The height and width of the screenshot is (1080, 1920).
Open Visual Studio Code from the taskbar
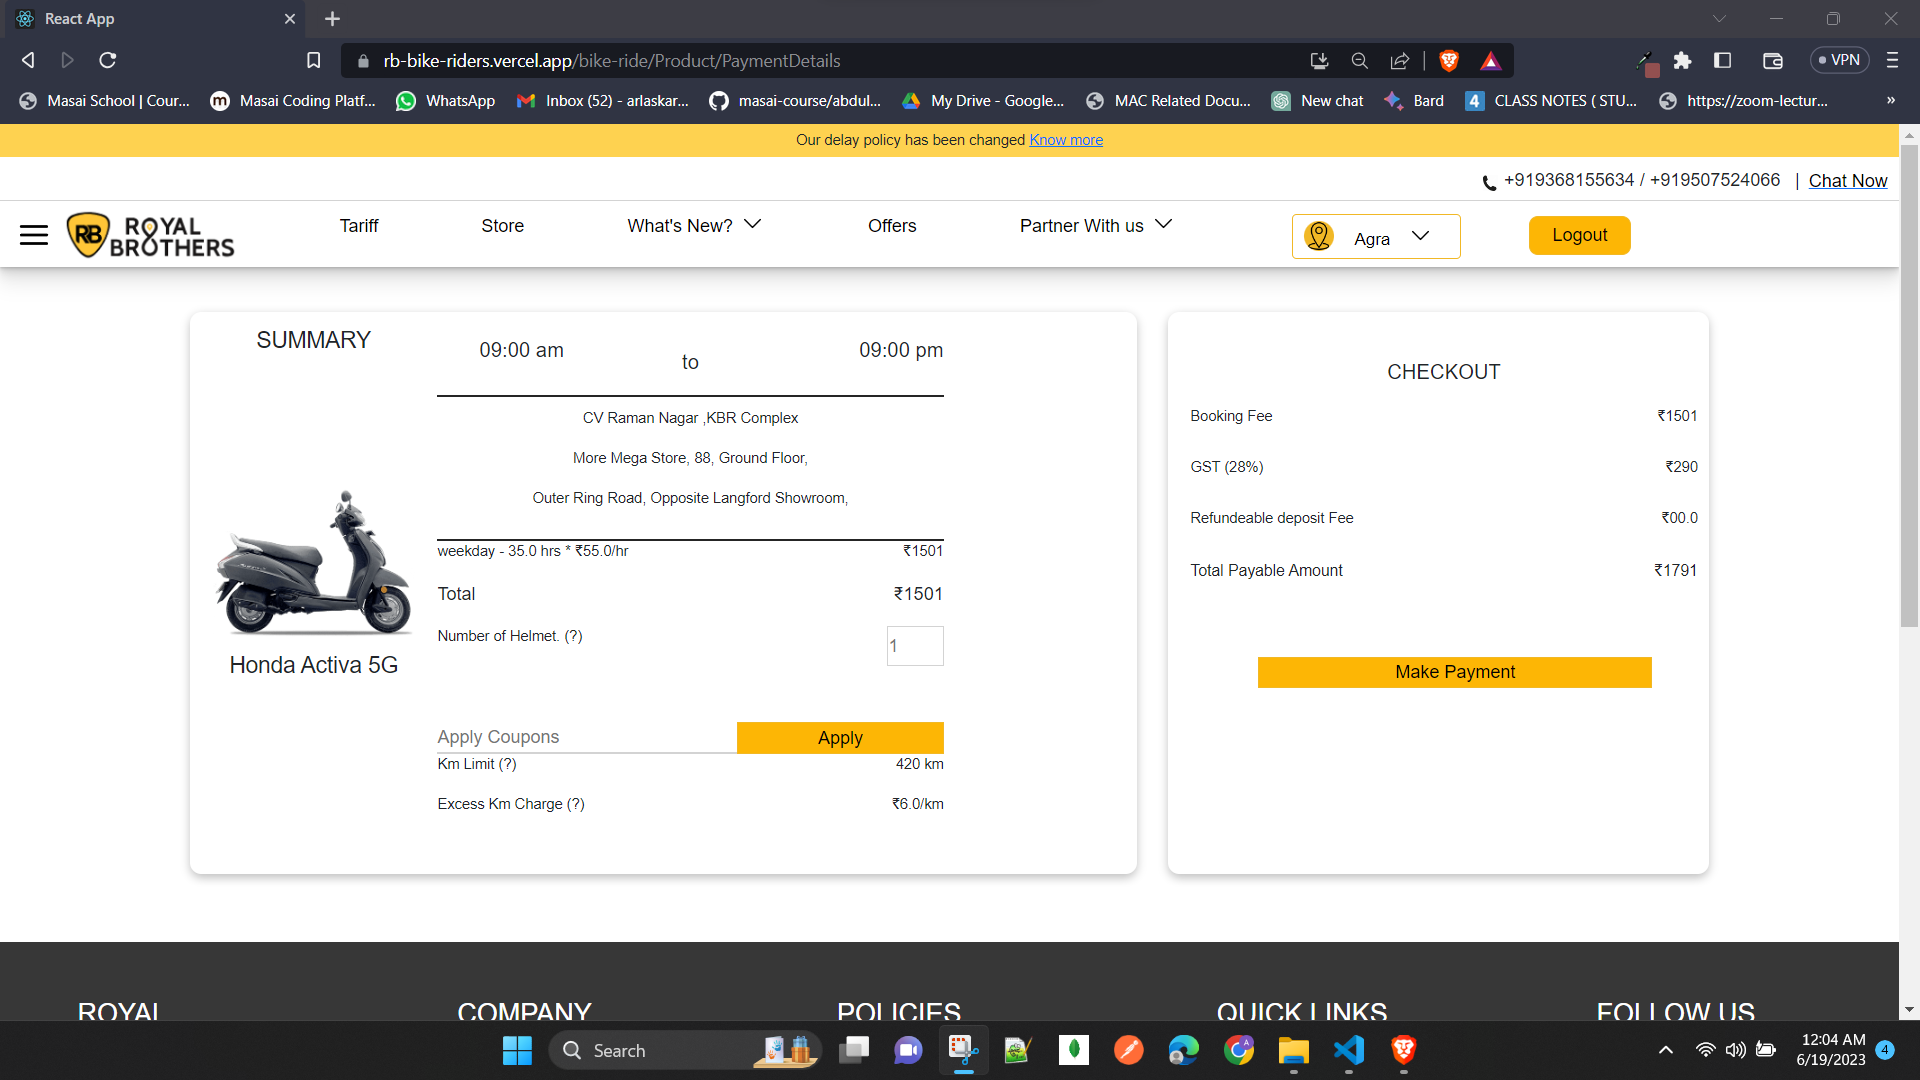[1348, 1050]
